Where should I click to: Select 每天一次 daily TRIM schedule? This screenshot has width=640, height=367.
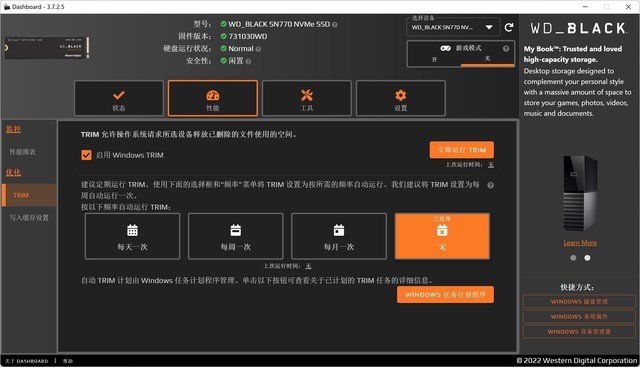[132, 236]
